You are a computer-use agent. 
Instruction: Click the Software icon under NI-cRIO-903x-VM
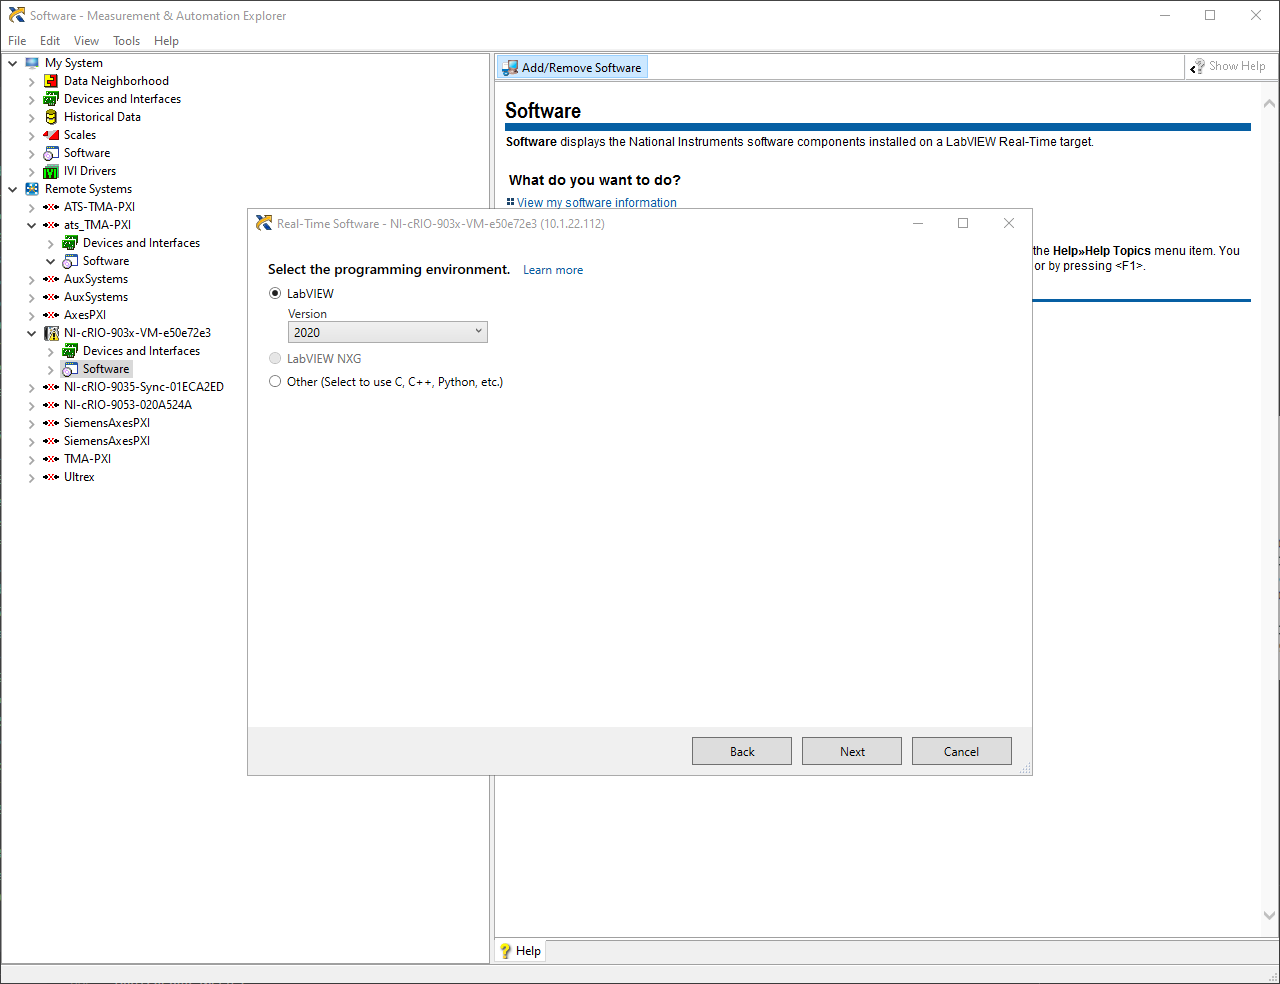[70, 369]
